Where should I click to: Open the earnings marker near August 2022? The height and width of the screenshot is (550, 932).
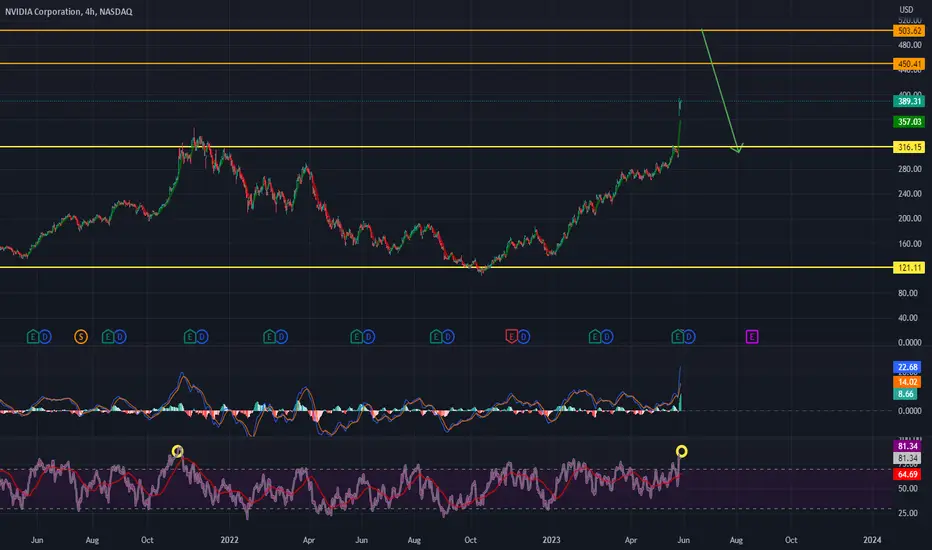[x=436, y=337]
